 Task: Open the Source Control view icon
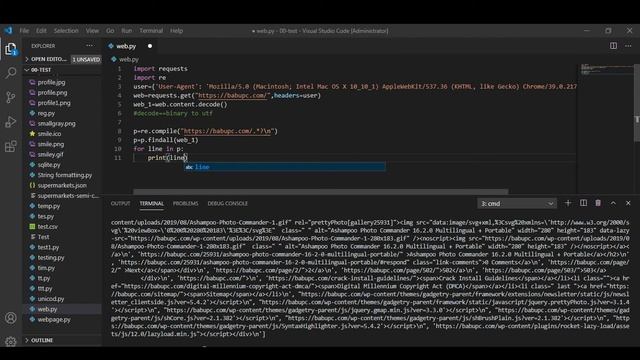click(x=11, y=97)
